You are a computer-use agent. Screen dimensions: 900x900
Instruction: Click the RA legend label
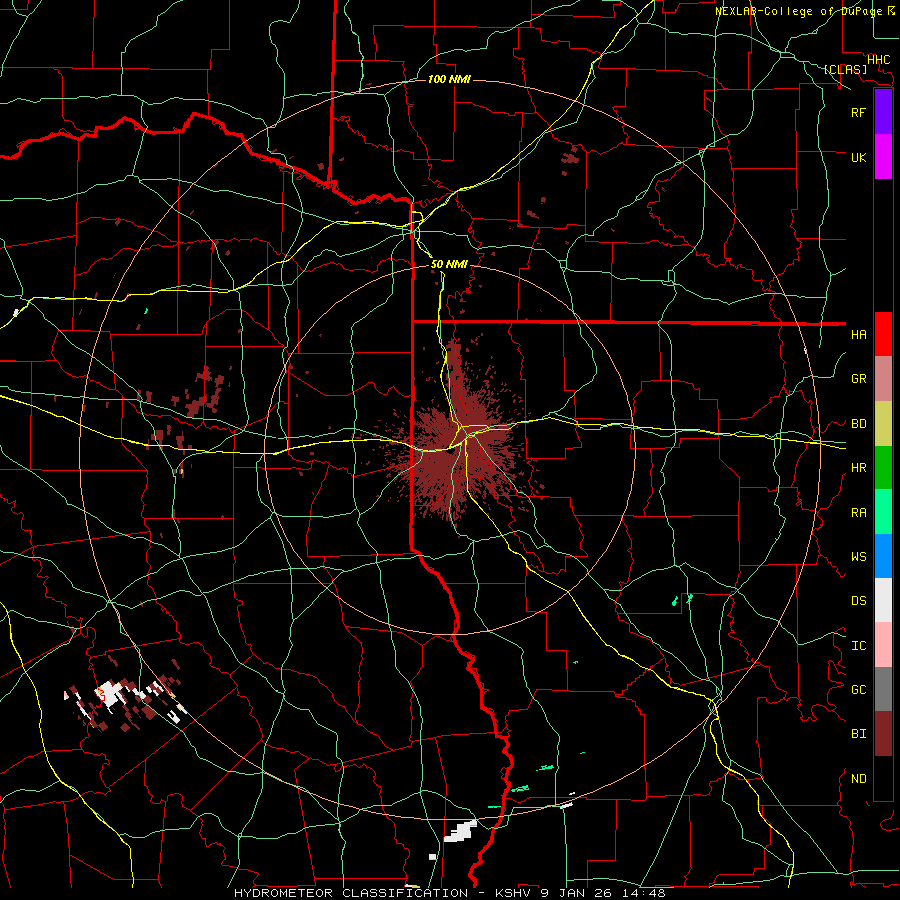[x=858, y=513]
